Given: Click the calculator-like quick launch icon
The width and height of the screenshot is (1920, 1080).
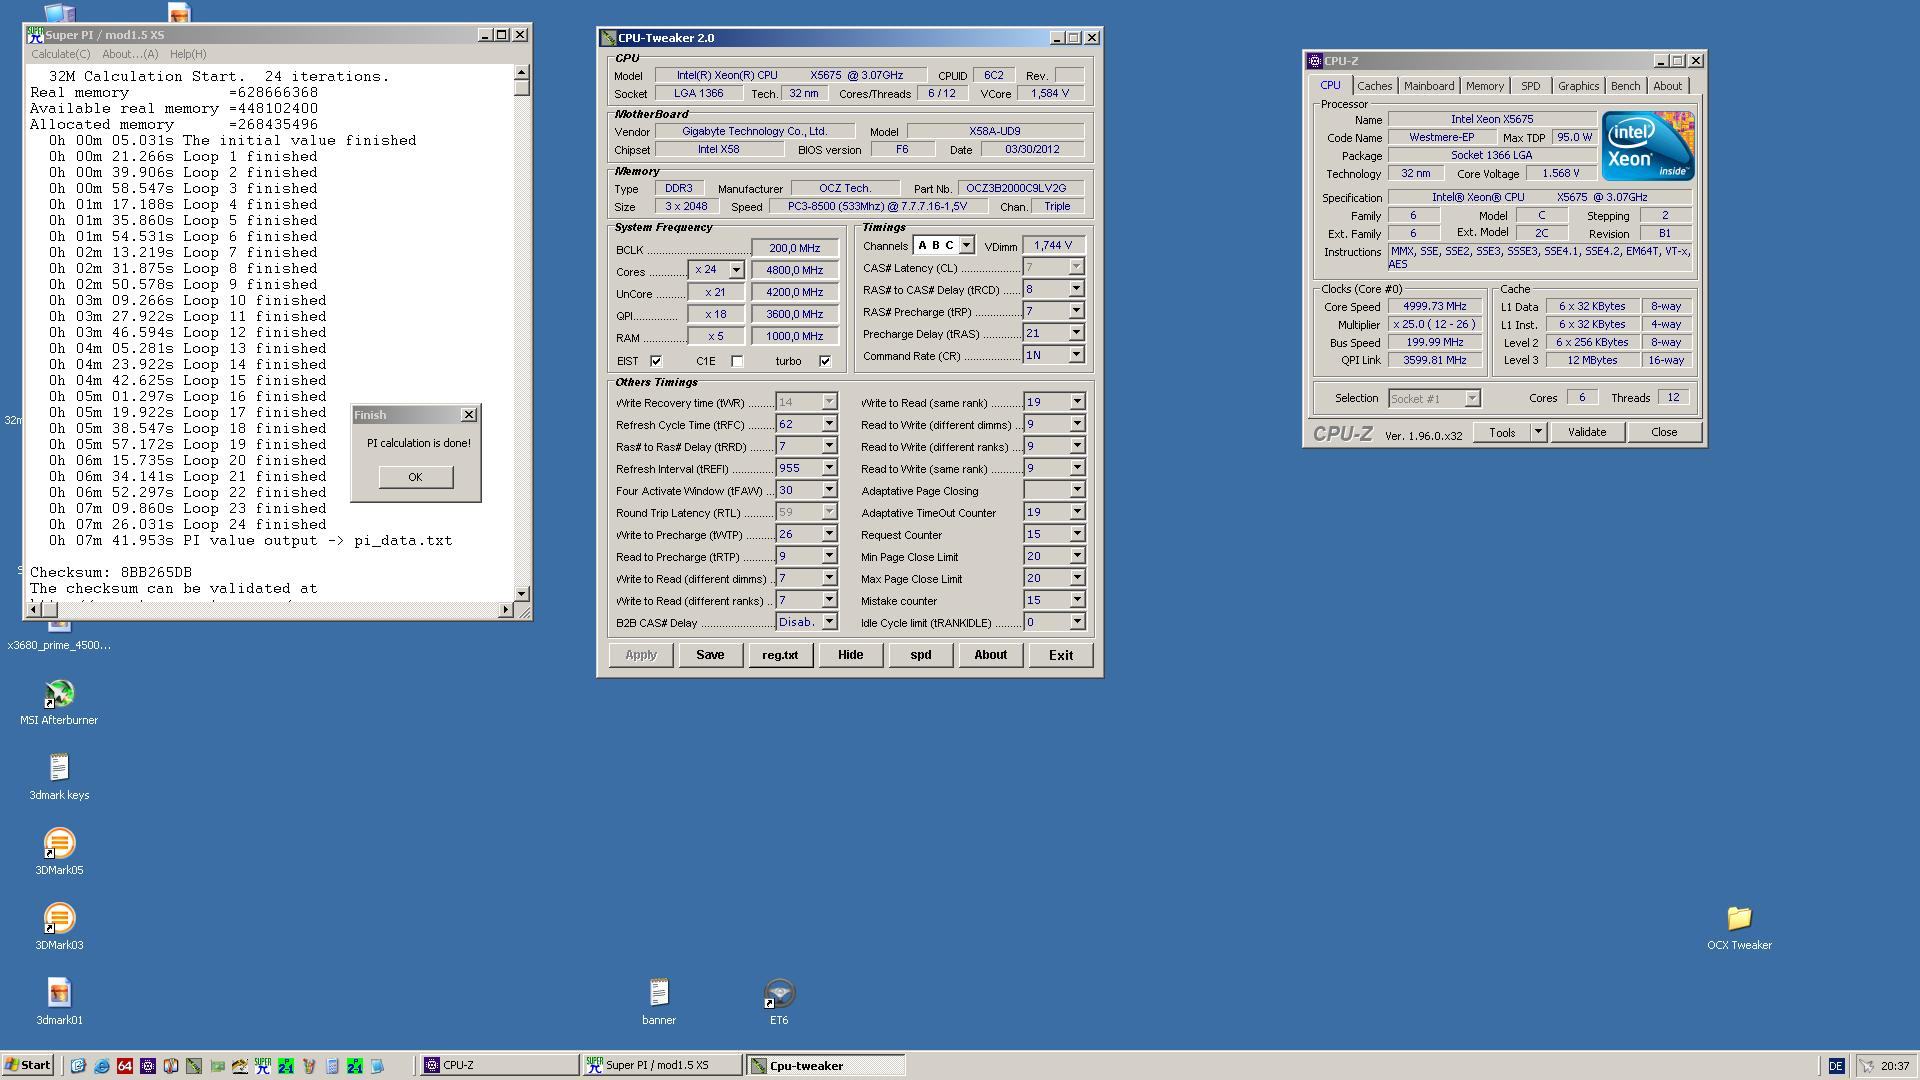Looking at the screenshot, I should click(x=332, y=1066).
